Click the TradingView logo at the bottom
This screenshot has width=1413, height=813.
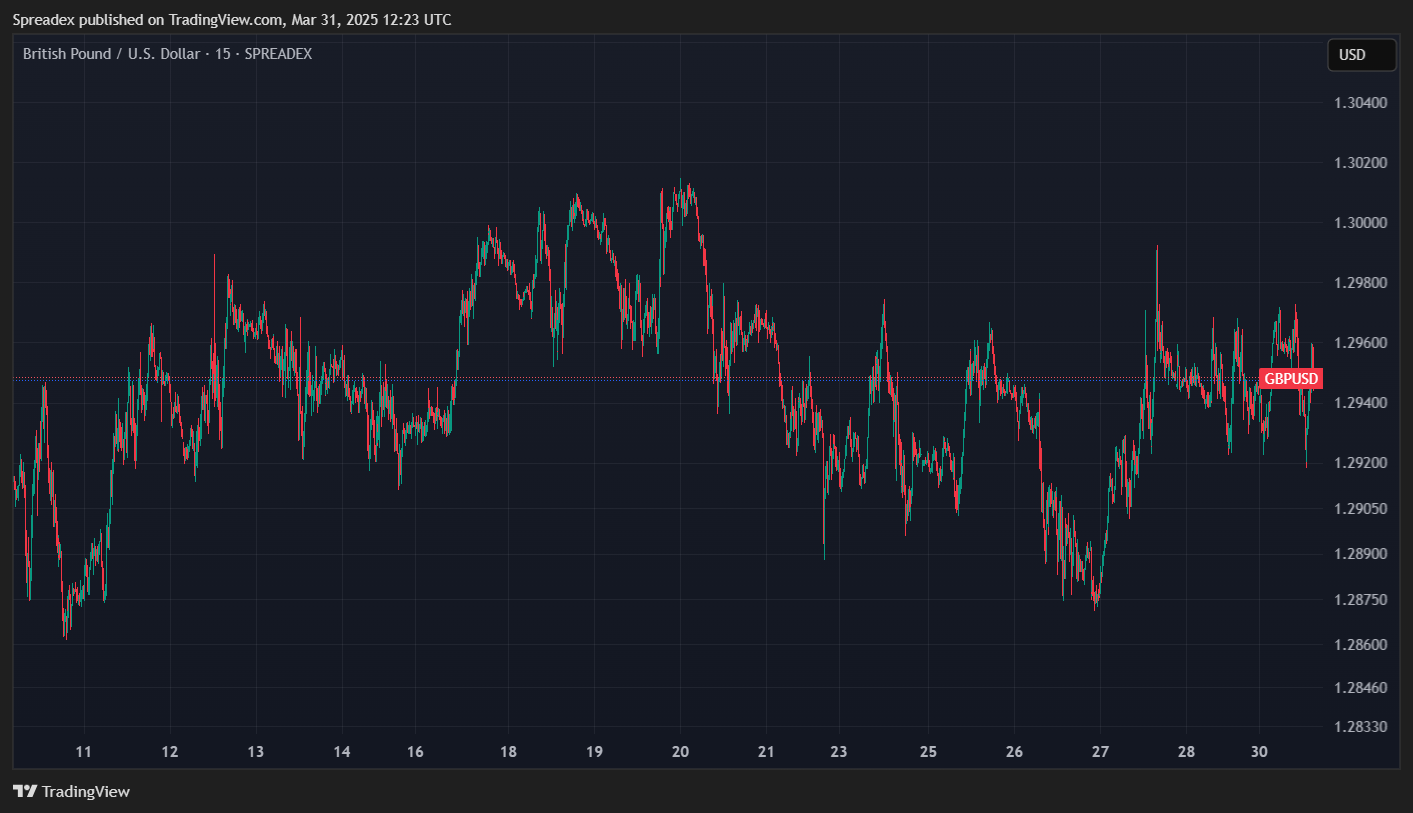point(71,792)
